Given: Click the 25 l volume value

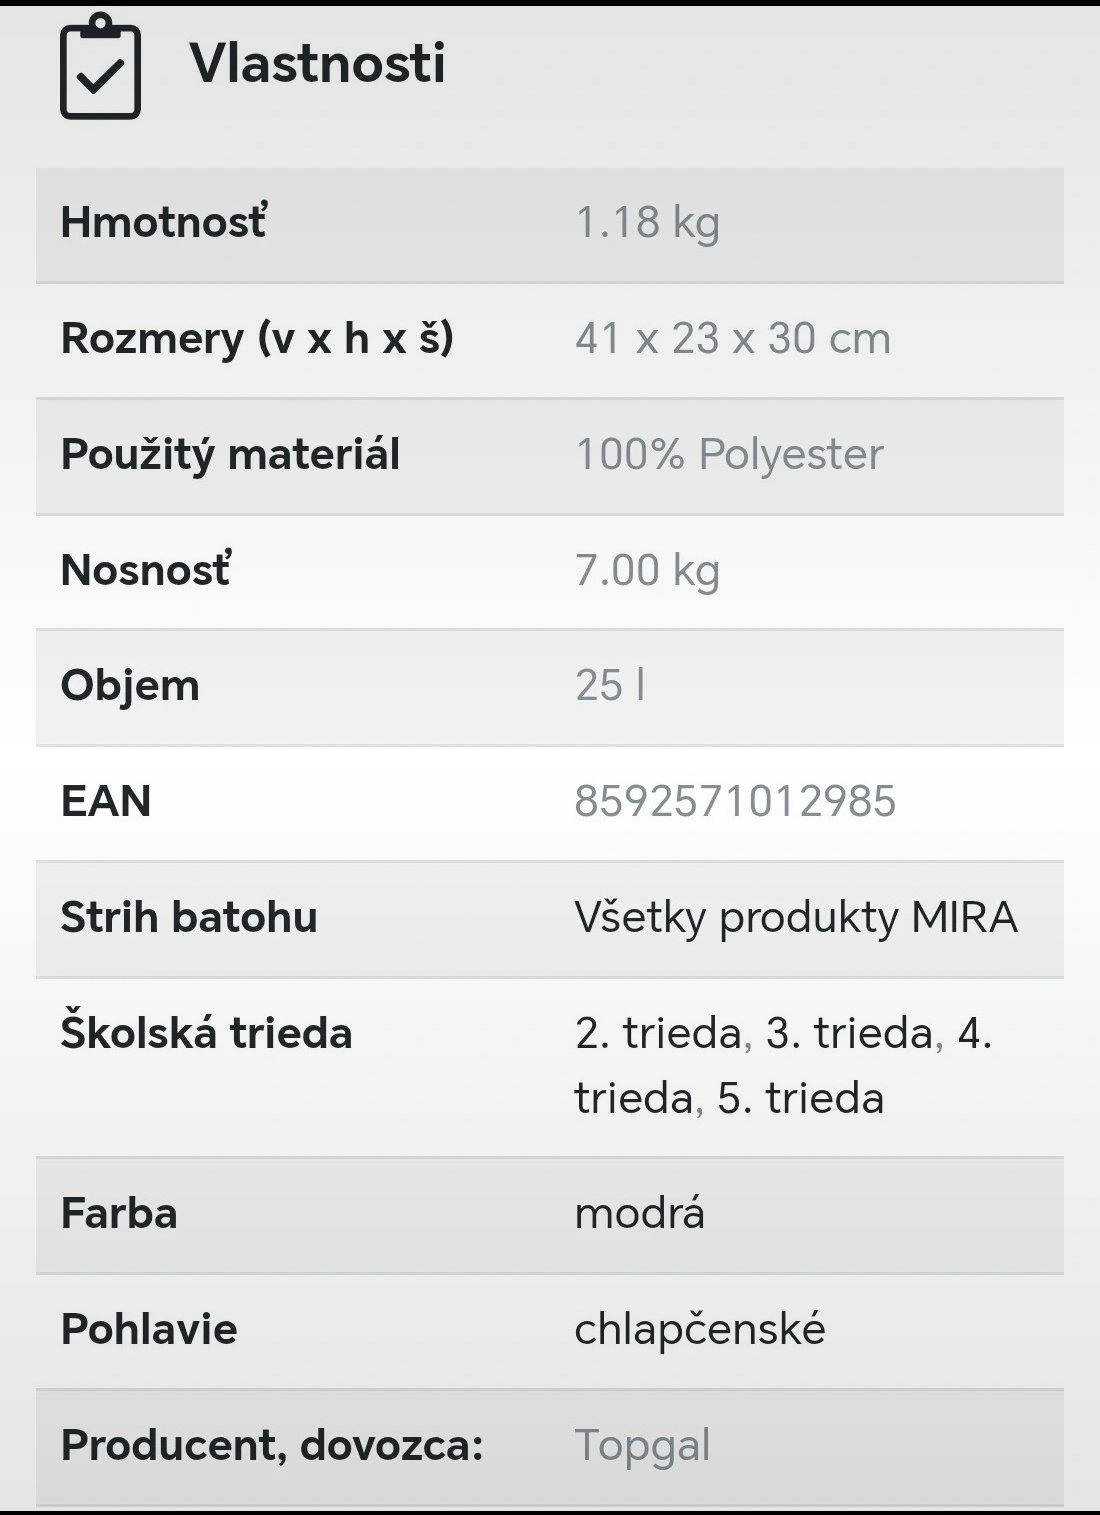Looking at the screenshot, I should click(610, 685).
